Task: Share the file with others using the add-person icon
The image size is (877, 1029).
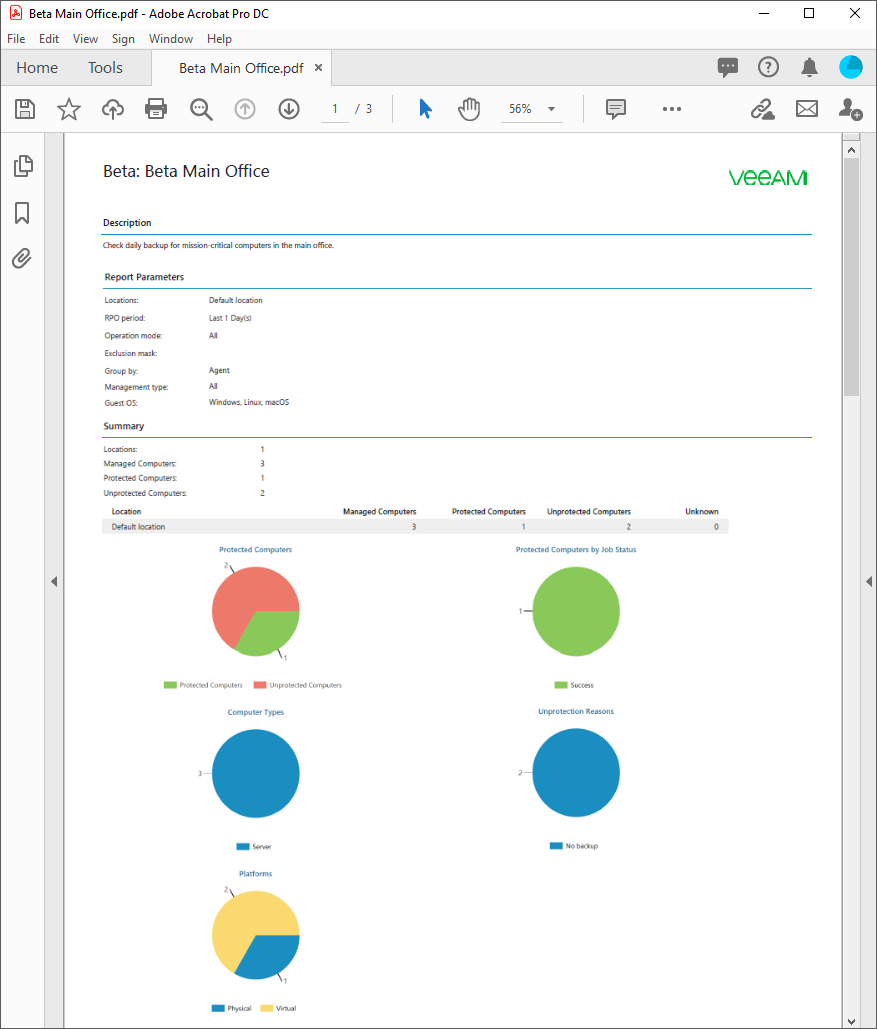Action: [850, 109]
